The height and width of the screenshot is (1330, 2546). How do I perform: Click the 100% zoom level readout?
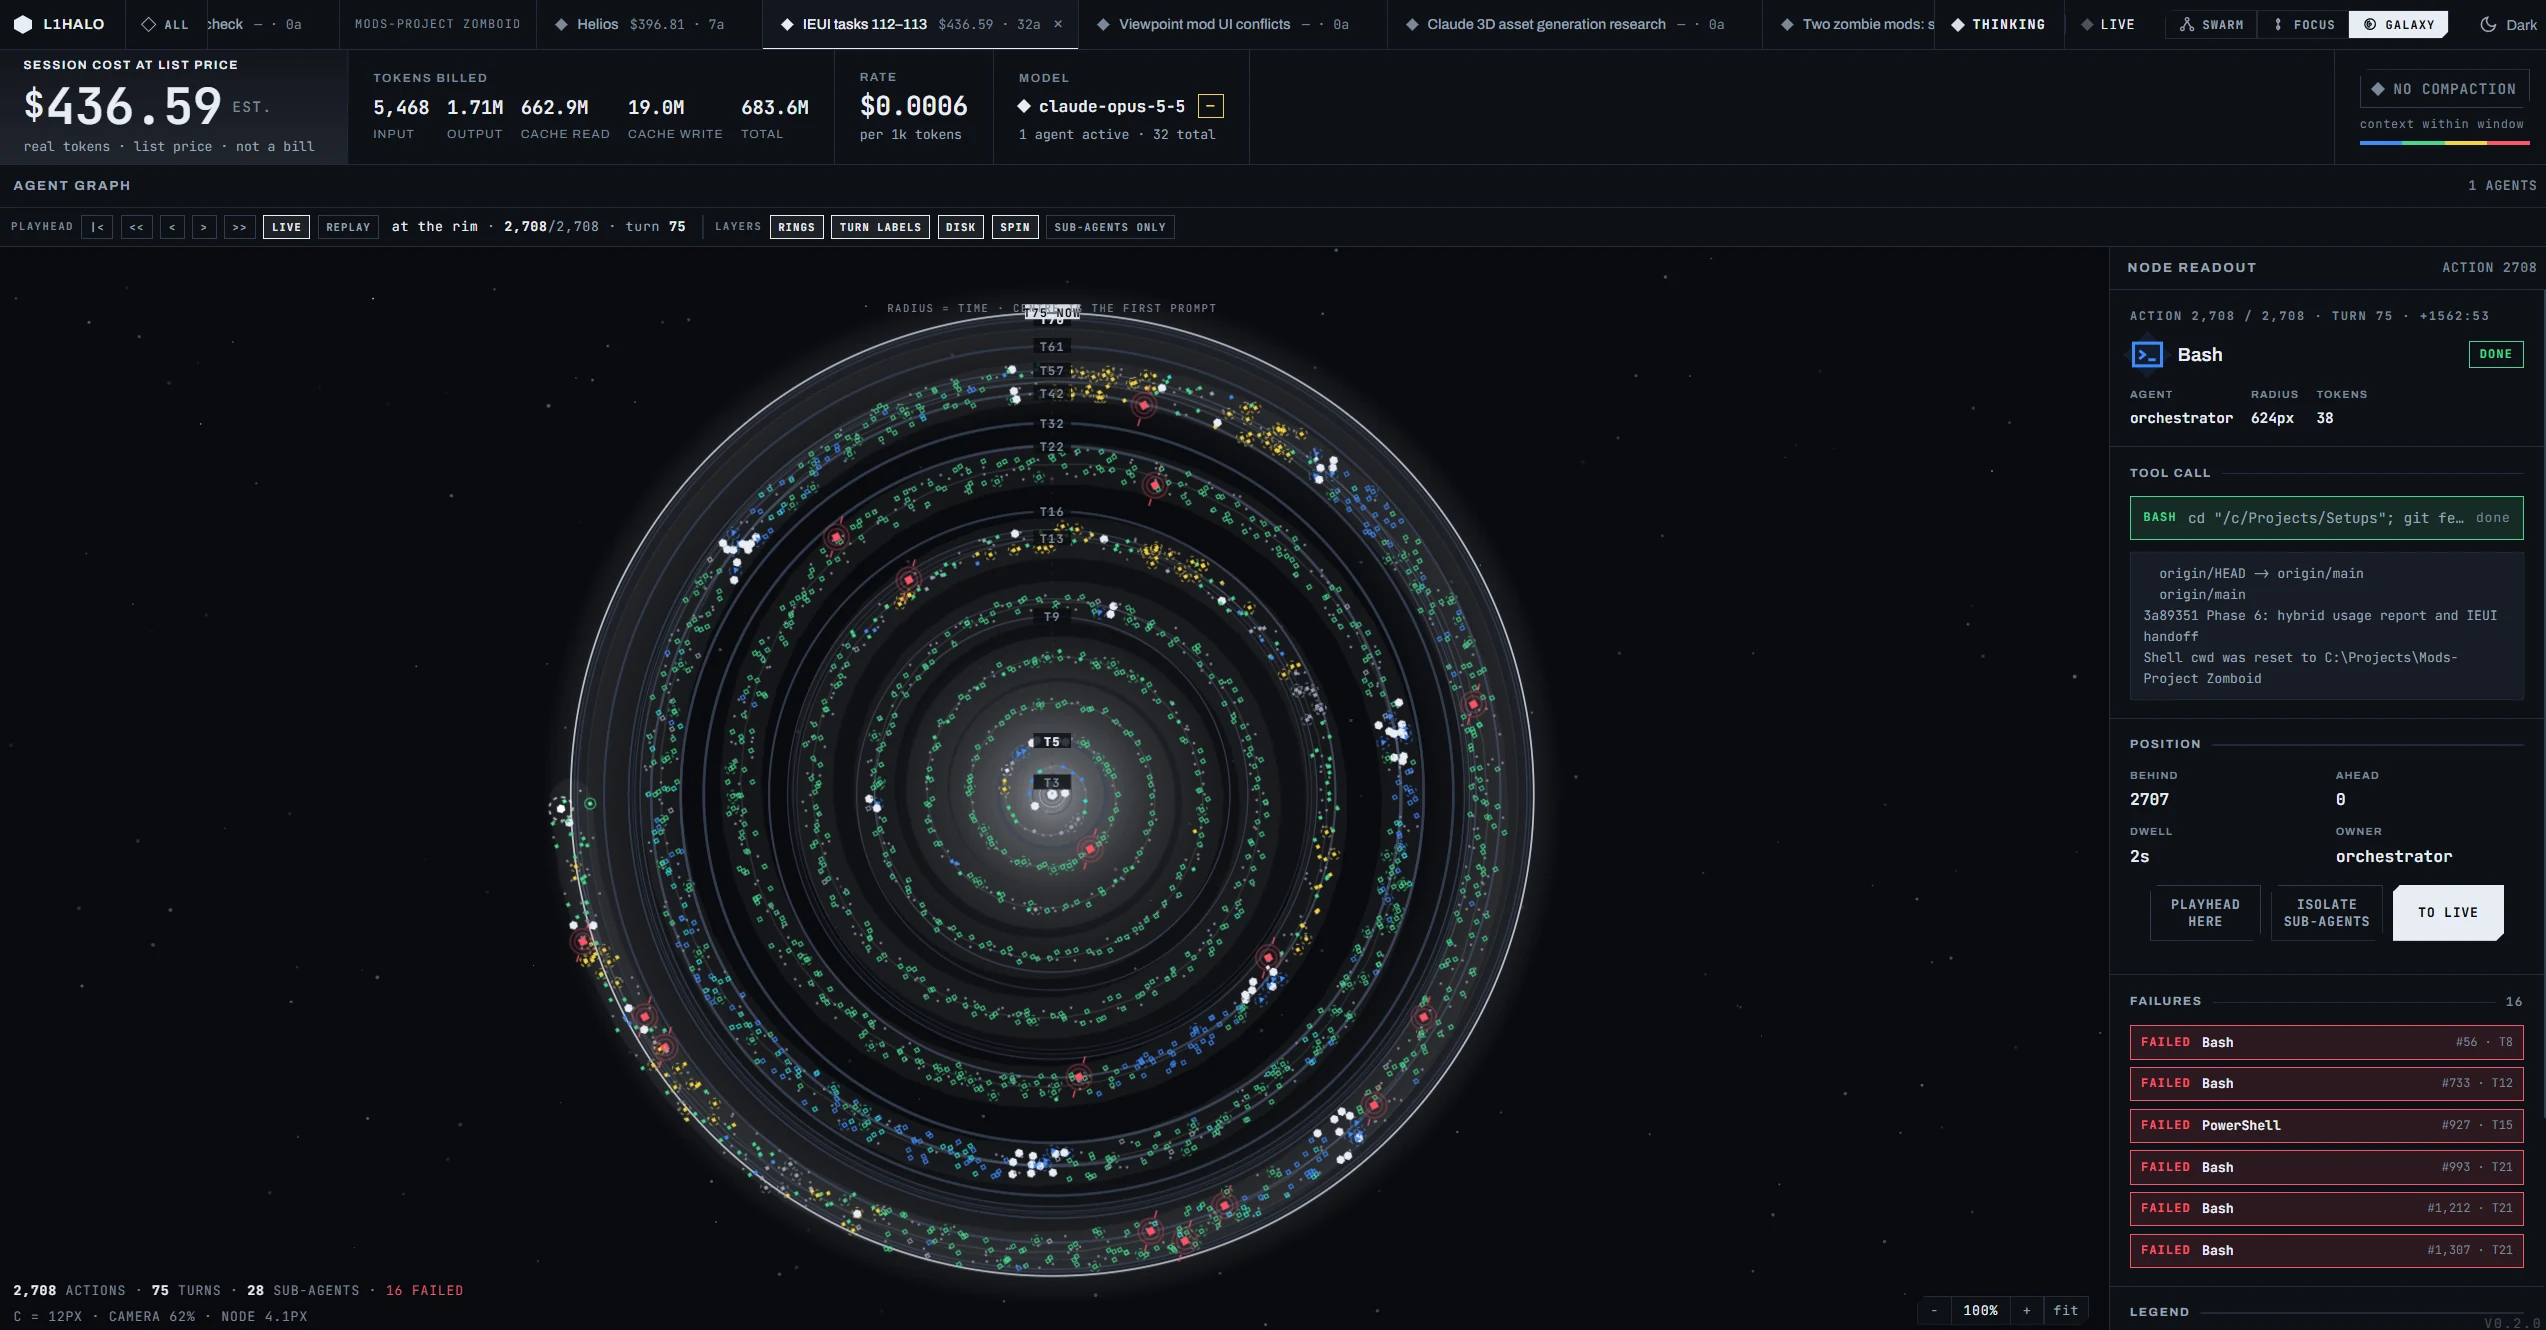[1980, 1311]
